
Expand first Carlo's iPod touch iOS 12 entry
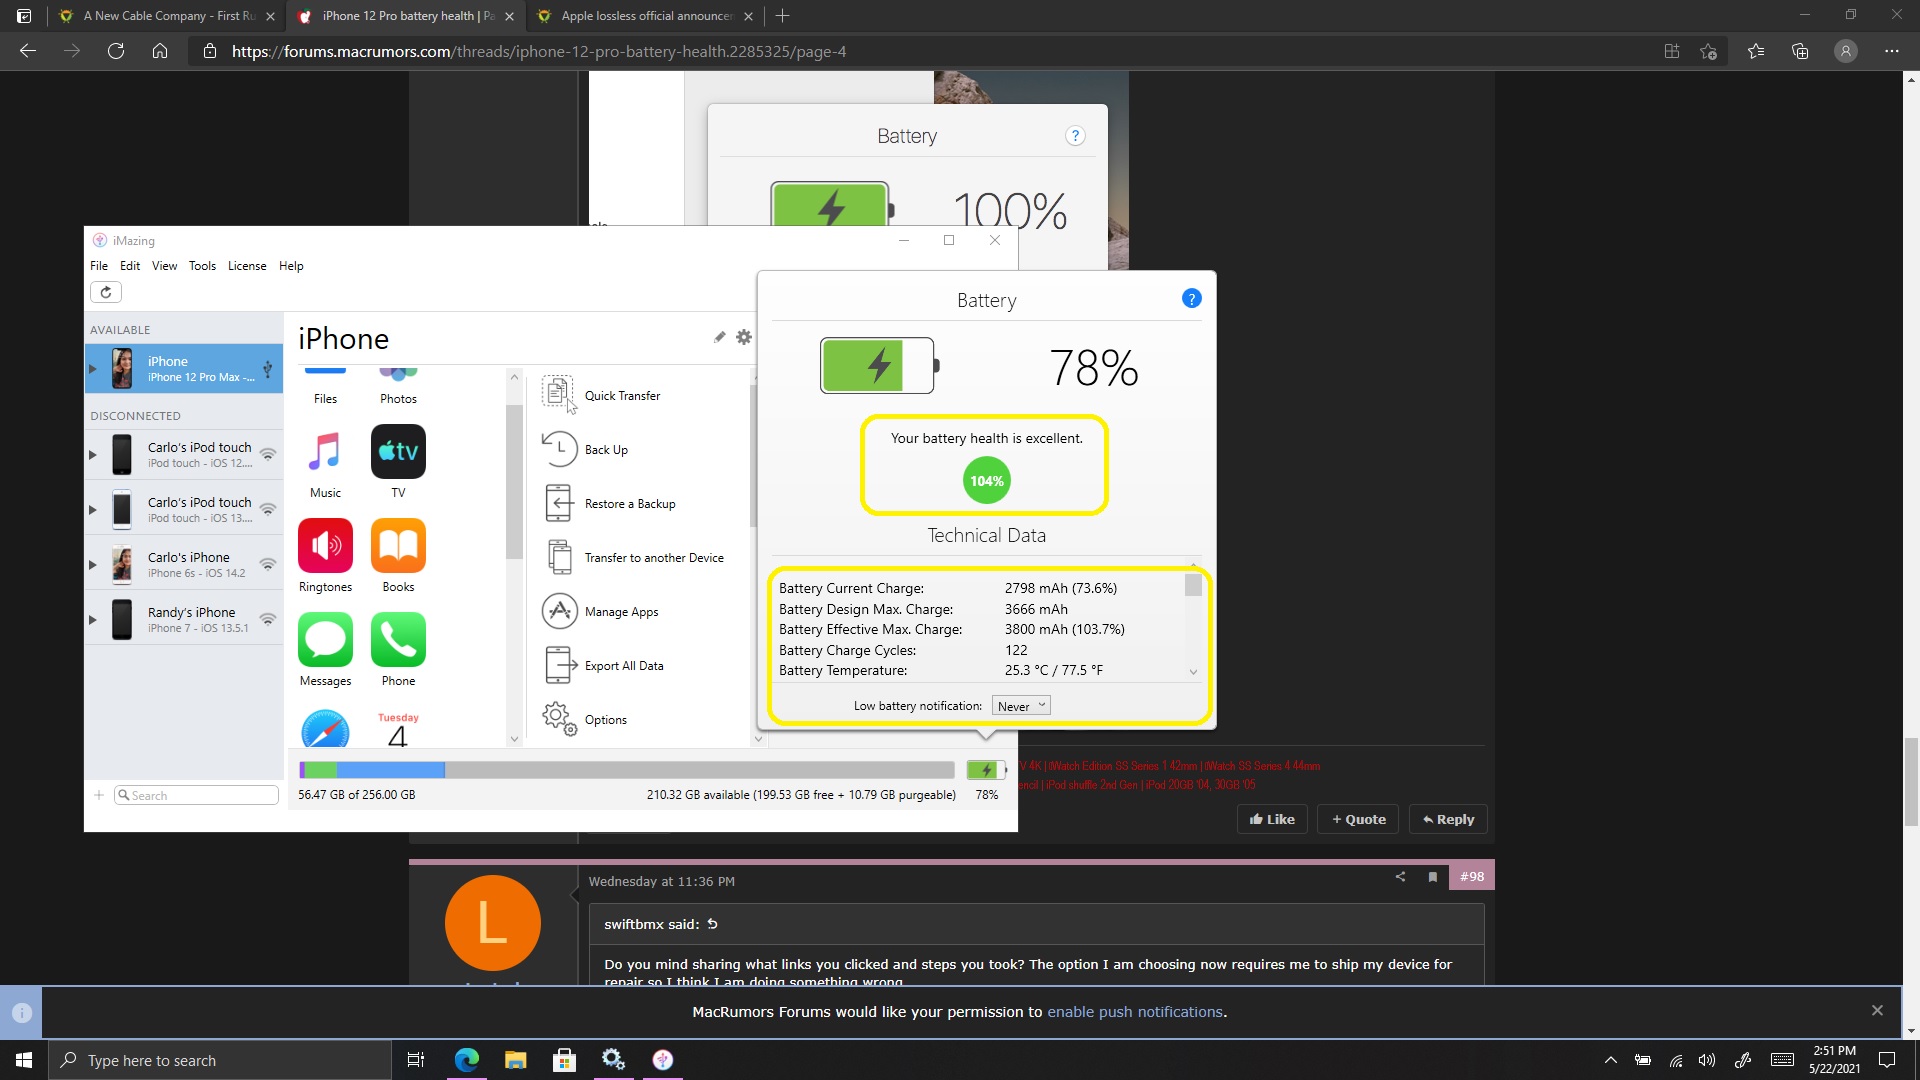(93, 455)
